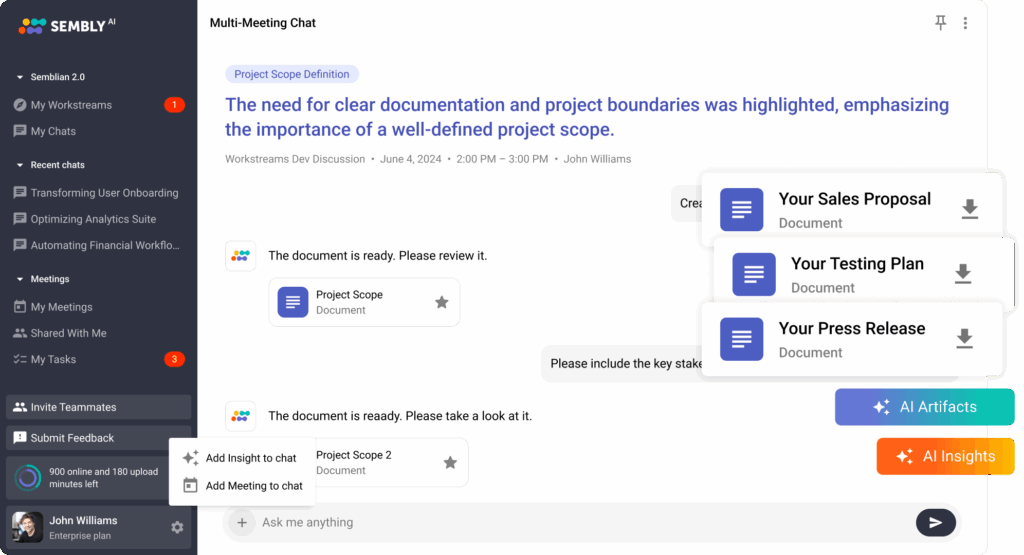
Task: Click Invite Teammates button
Action: (99, 407)
